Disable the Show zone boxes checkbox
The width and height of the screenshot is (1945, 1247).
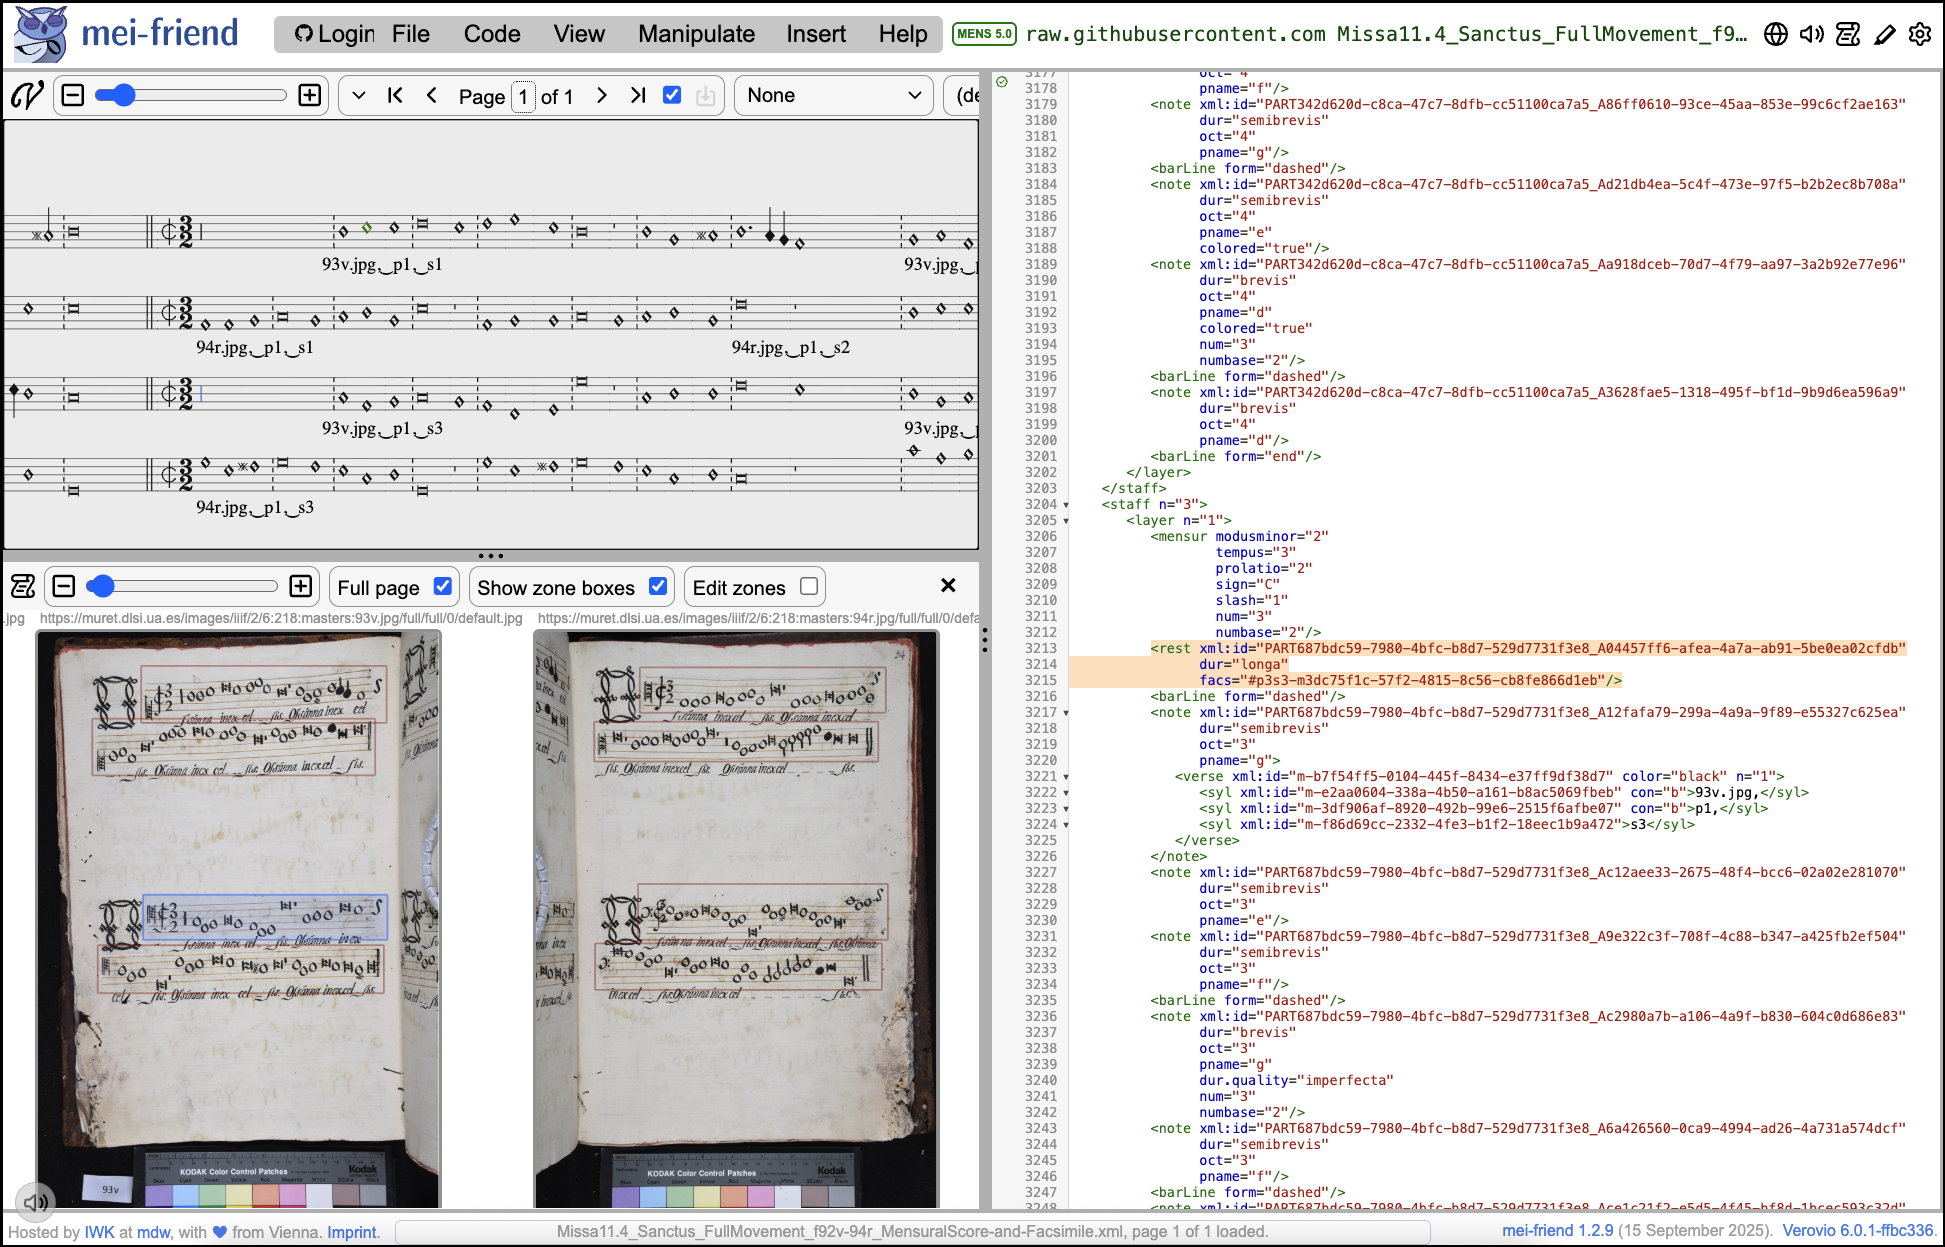pyautogui.click(x=658, y=587)
